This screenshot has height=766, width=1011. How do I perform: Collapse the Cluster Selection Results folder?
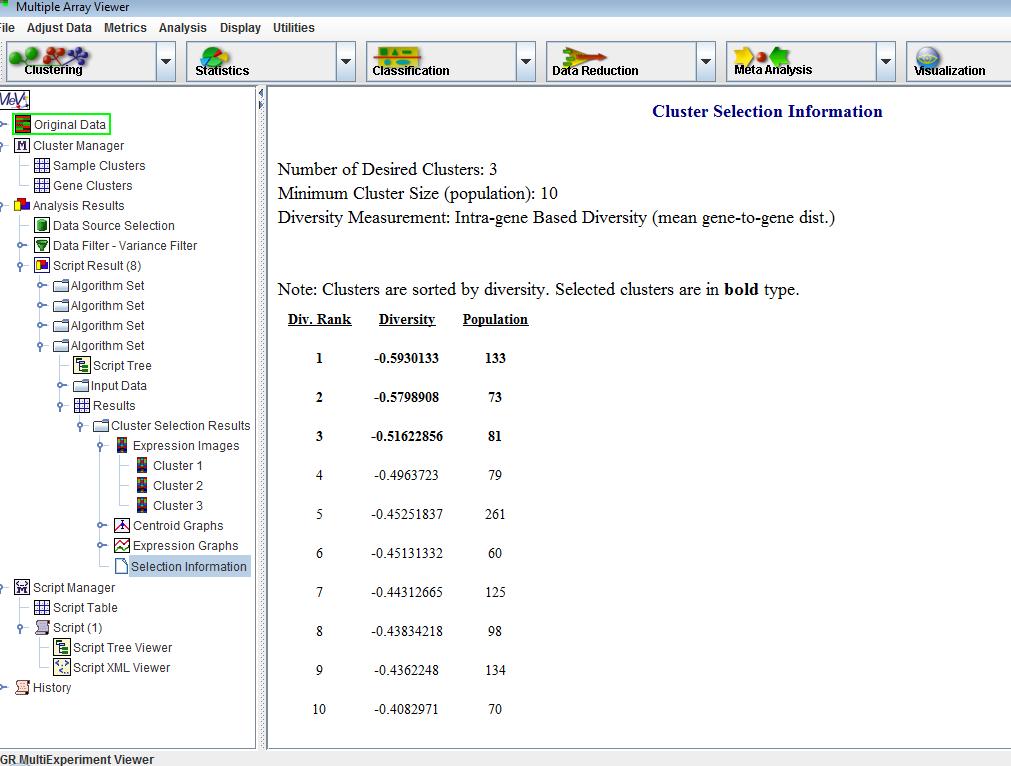[81, 426]
